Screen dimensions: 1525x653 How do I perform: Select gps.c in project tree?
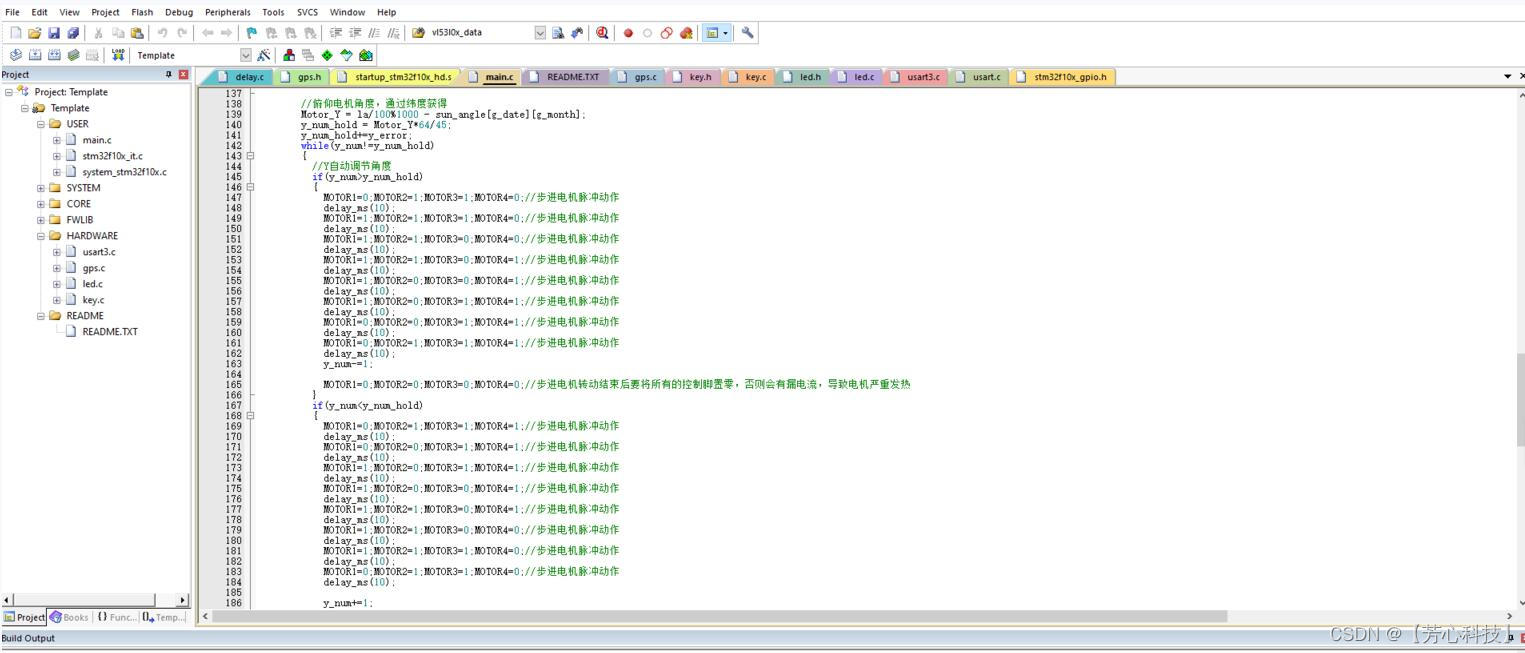pos(93,268)
